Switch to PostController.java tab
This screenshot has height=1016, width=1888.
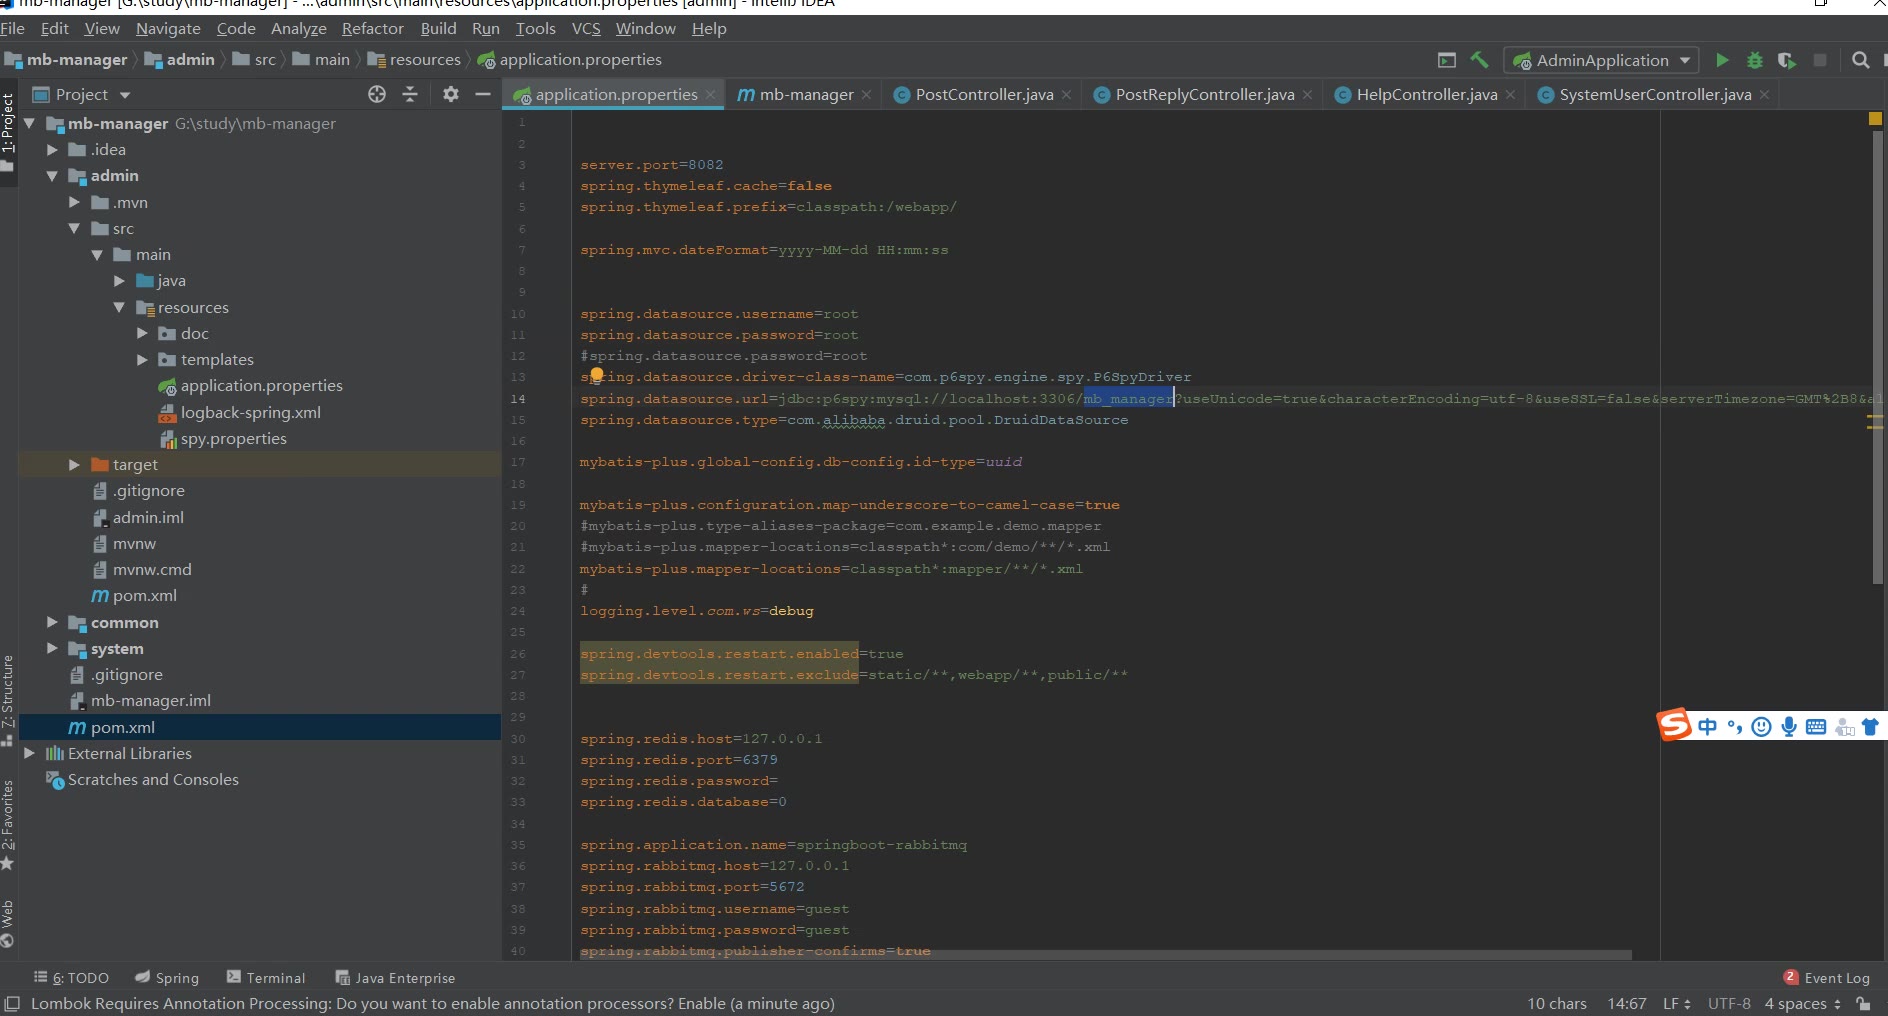coord(983,94)
